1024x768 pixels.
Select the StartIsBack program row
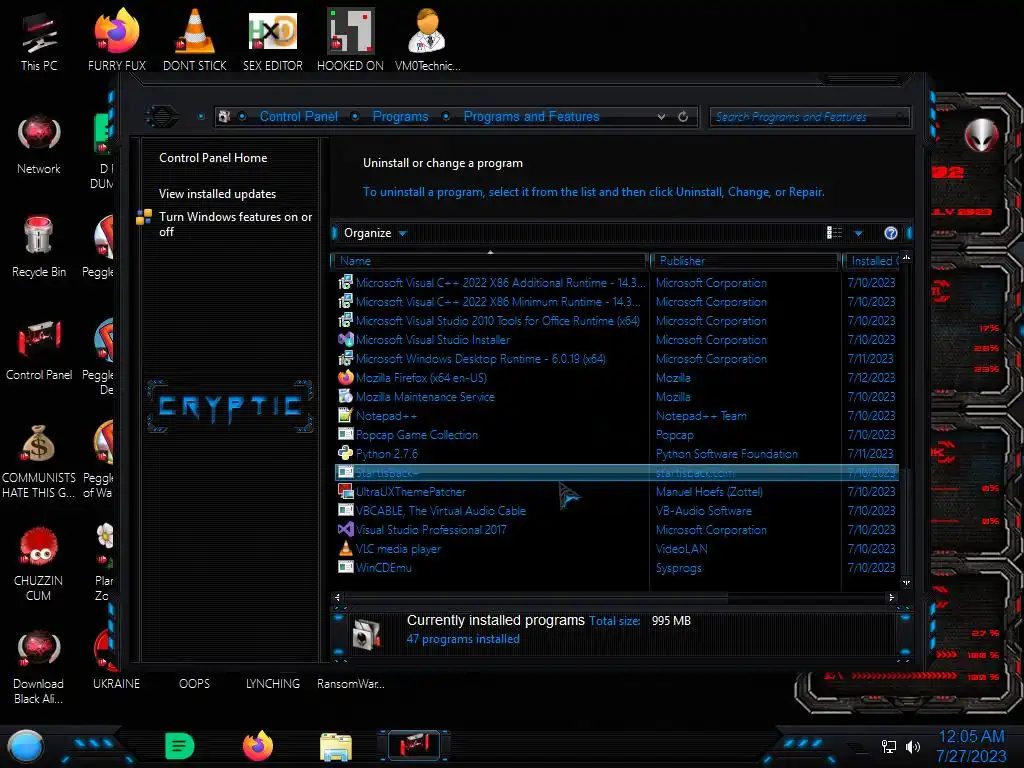pos(617,472)
